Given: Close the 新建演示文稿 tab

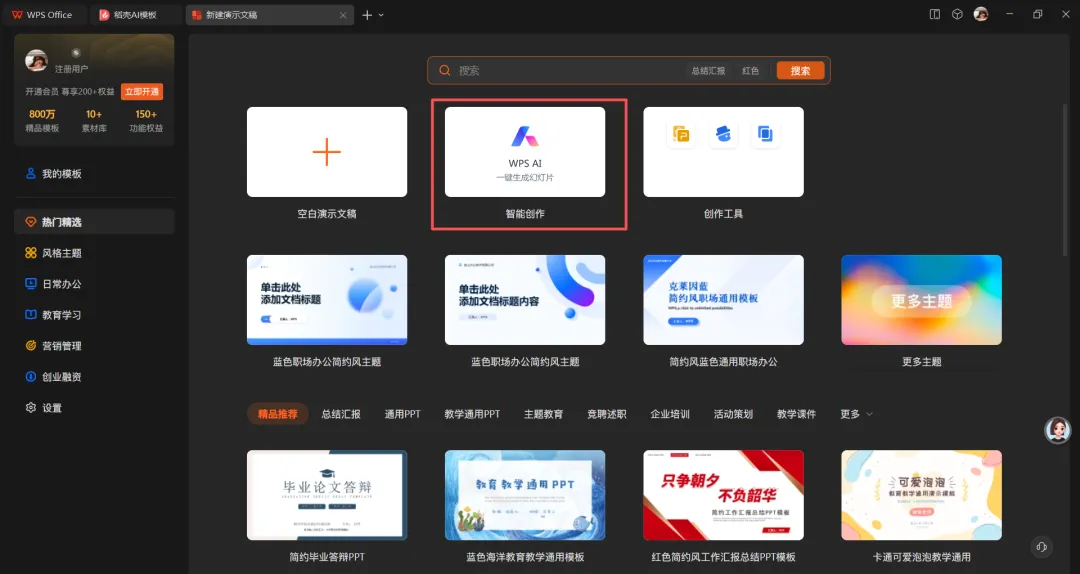Looking at the screenshot, I should click(x=343, y=15).
